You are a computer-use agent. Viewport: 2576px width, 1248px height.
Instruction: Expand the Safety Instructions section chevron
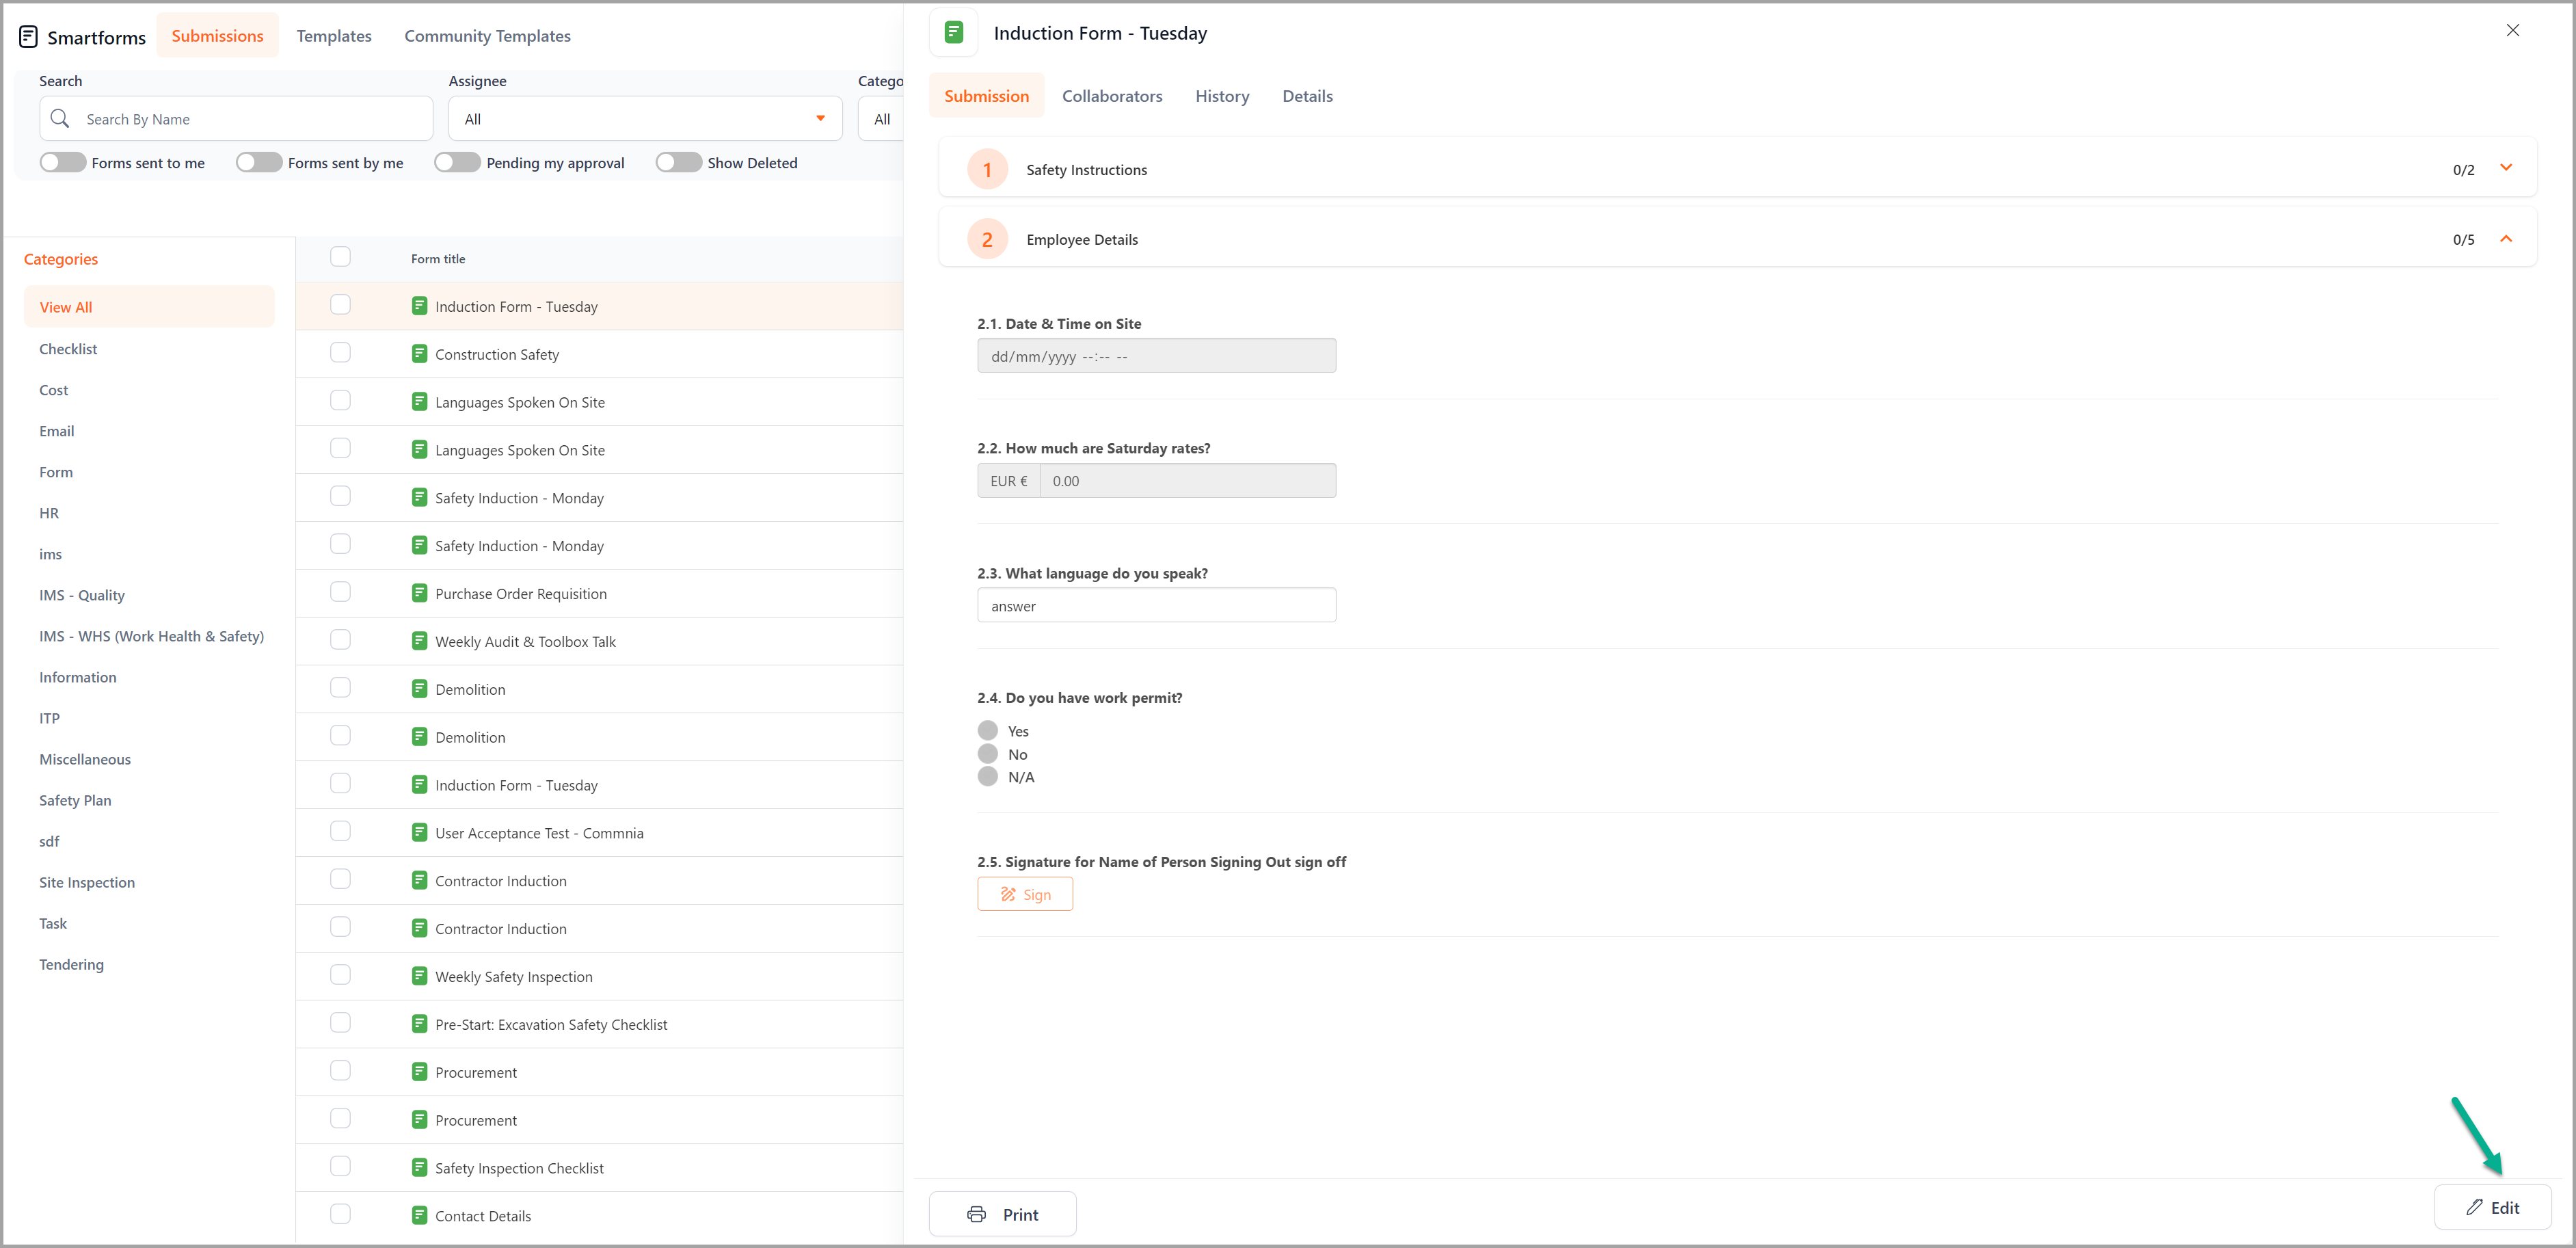2506,168
